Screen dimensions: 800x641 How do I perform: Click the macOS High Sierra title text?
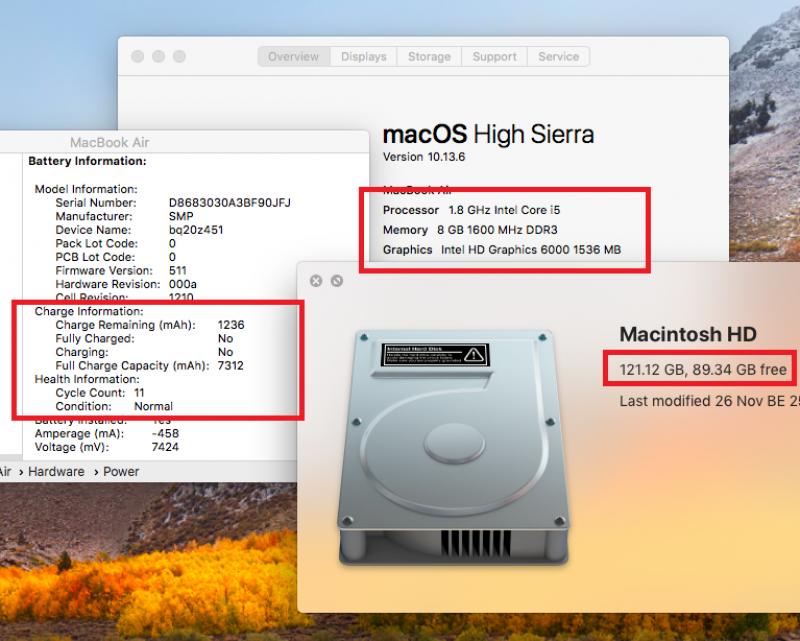point(488,135)
